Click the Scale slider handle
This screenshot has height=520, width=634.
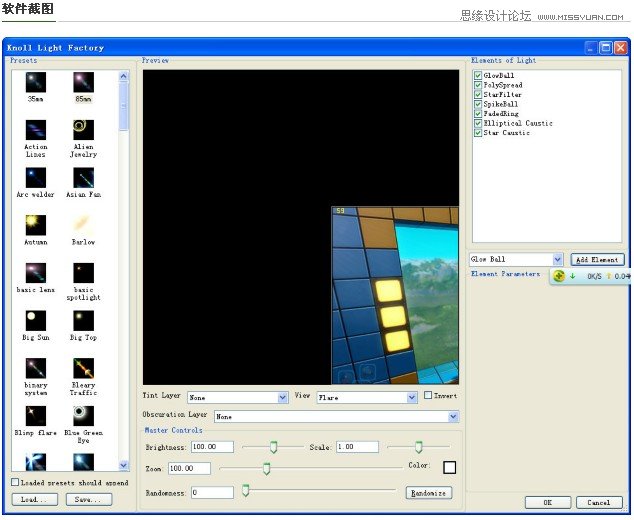point(419,447)
